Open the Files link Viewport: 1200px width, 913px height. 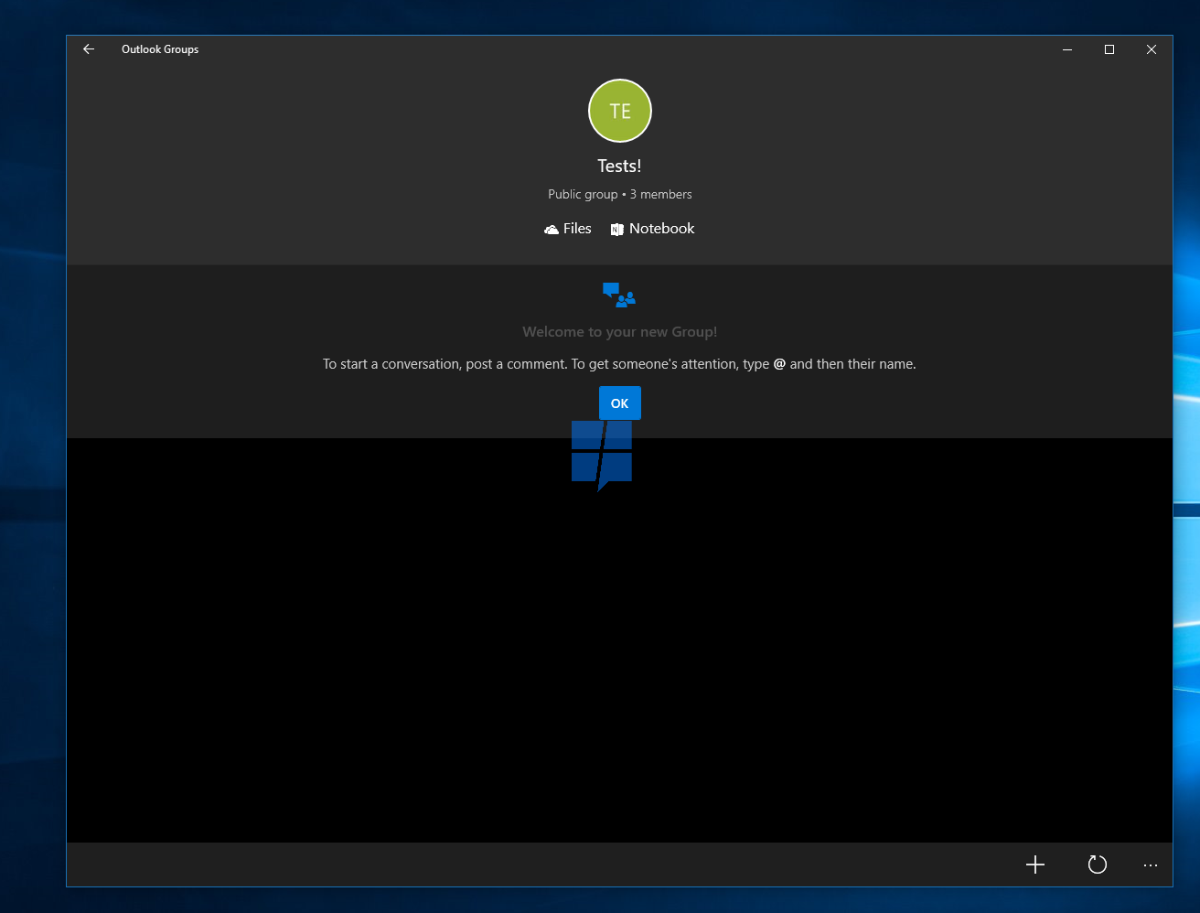click(577, 229)
